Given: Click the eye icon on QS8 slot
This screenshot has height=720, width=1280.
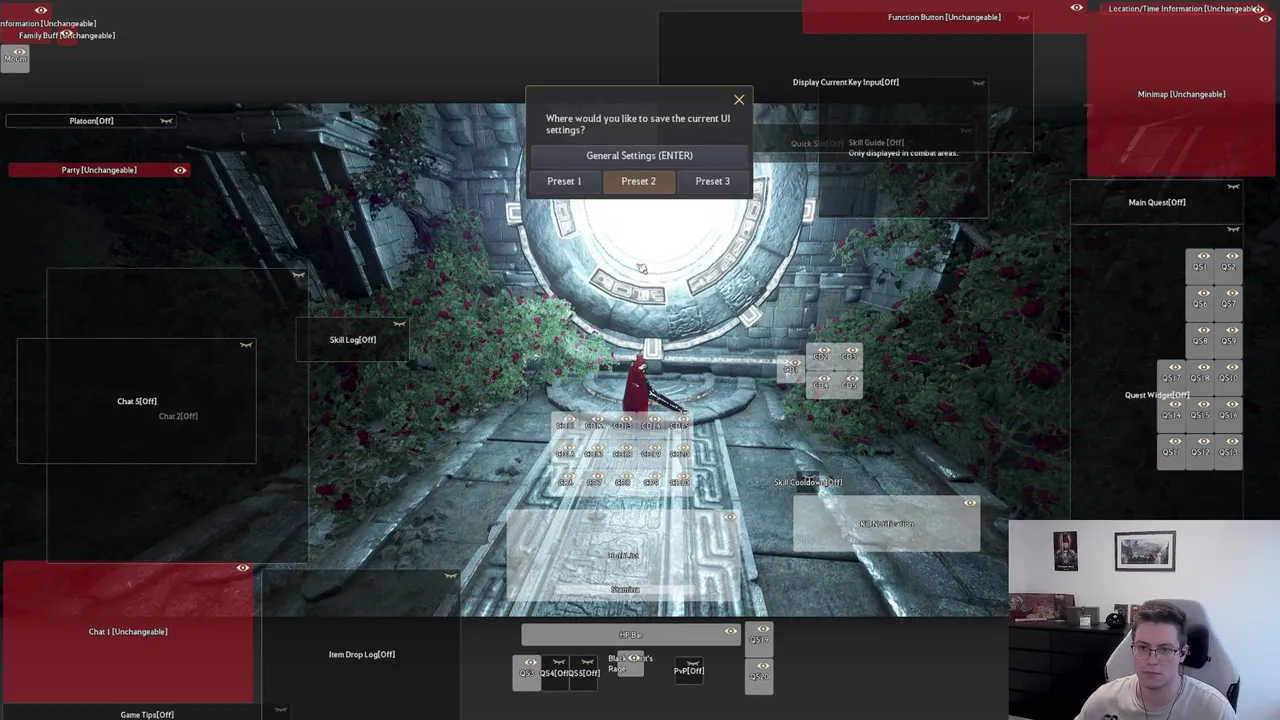Looking at the screenshot, I should [x=1204, y=330].
